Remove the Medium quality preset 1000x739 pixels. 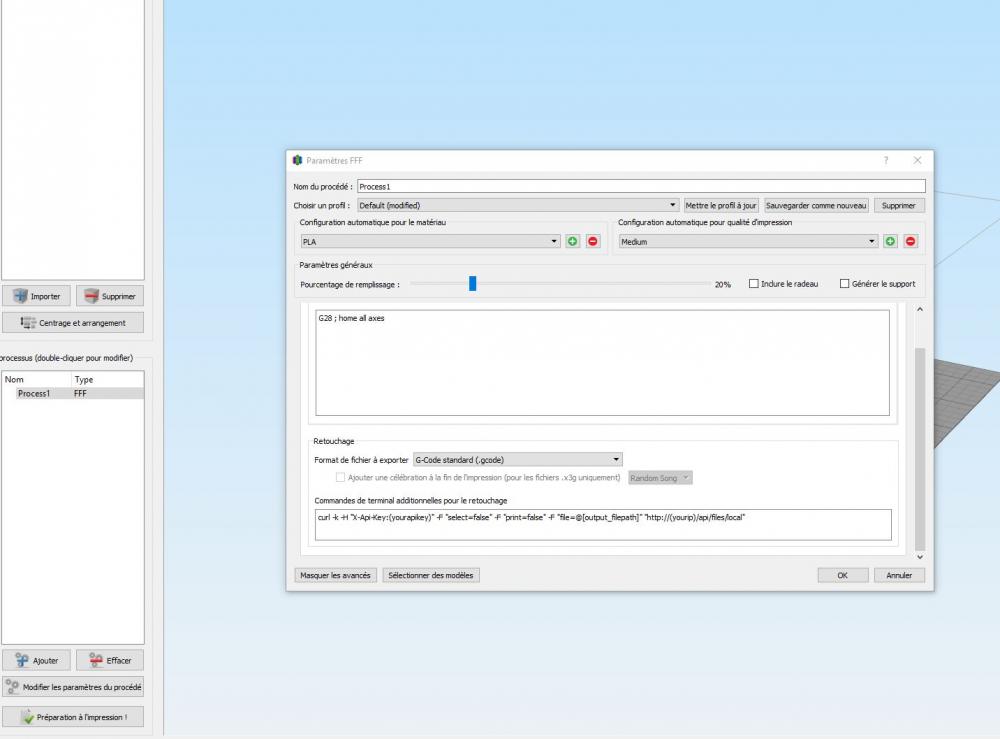[911, 241]
